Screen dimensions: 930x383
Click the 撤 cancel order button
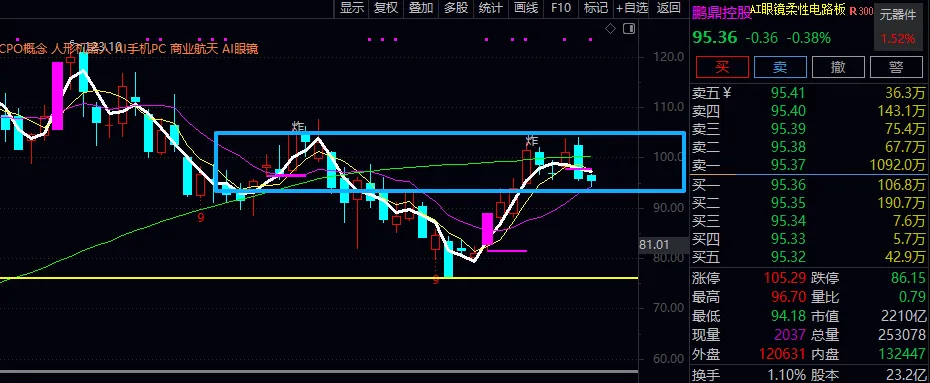coord(838,67)
